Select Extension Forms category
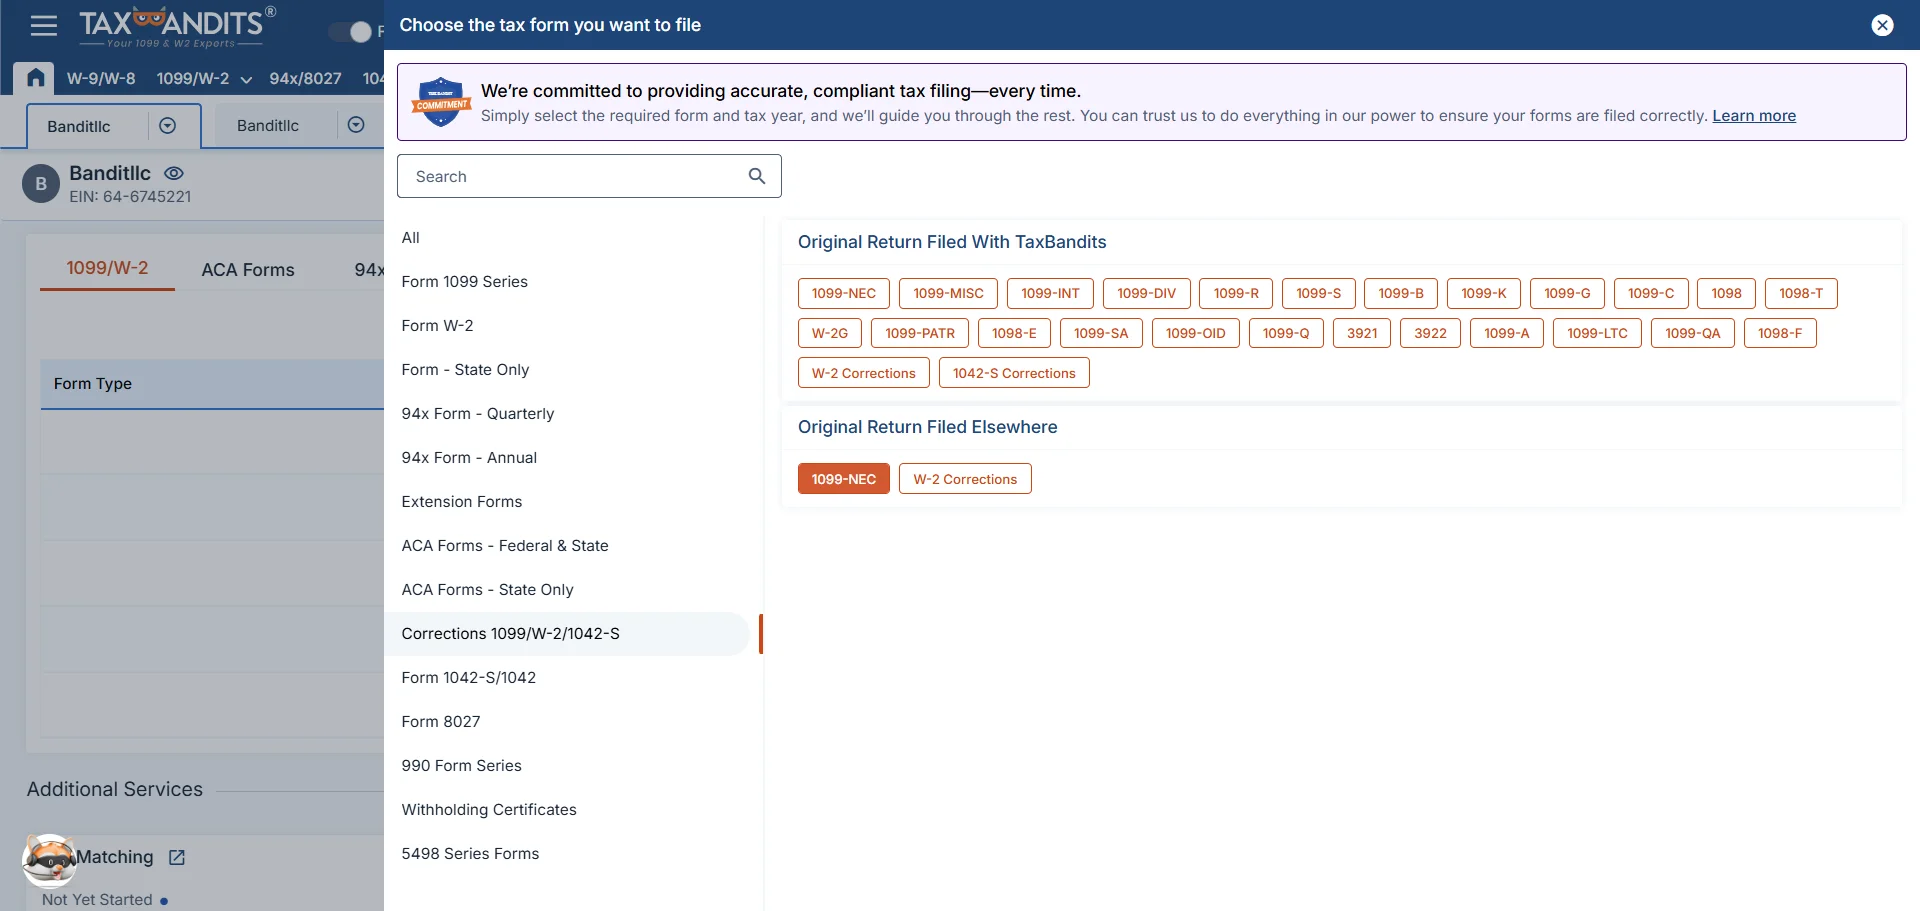The image size is (1920, 911). pos(567,501)
